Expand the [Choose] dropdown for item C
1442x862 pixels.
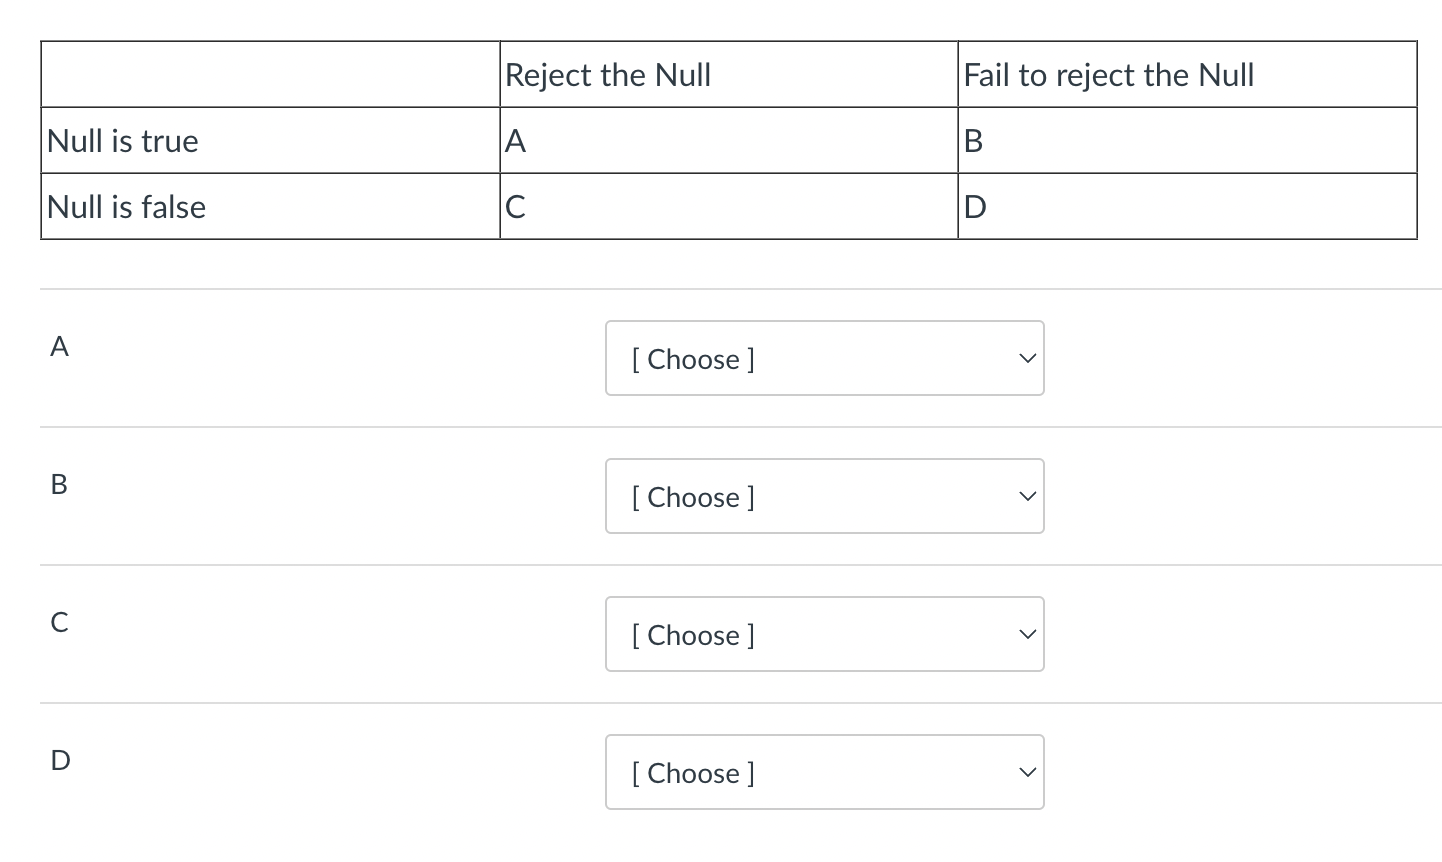point(823,634)
